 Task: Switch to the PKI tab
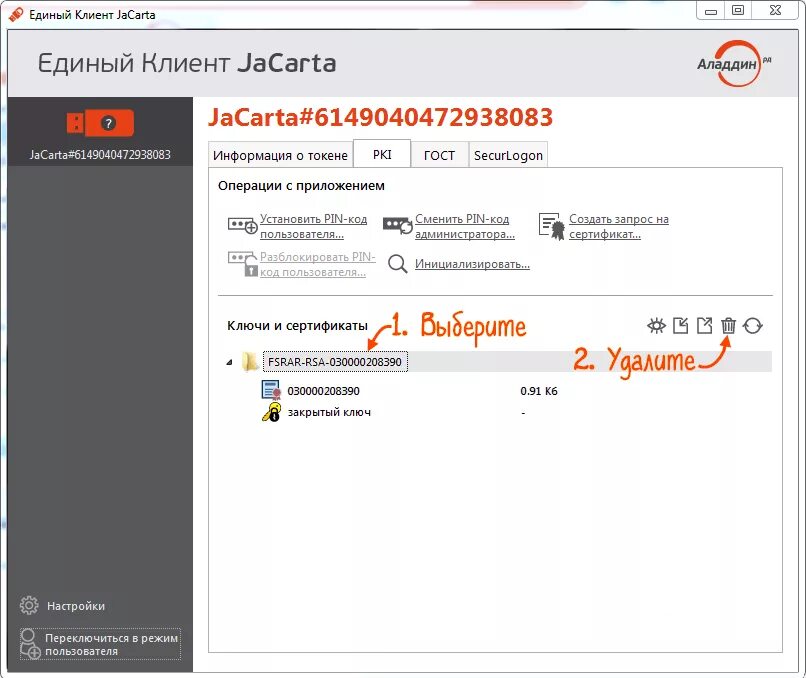[382, 154]
